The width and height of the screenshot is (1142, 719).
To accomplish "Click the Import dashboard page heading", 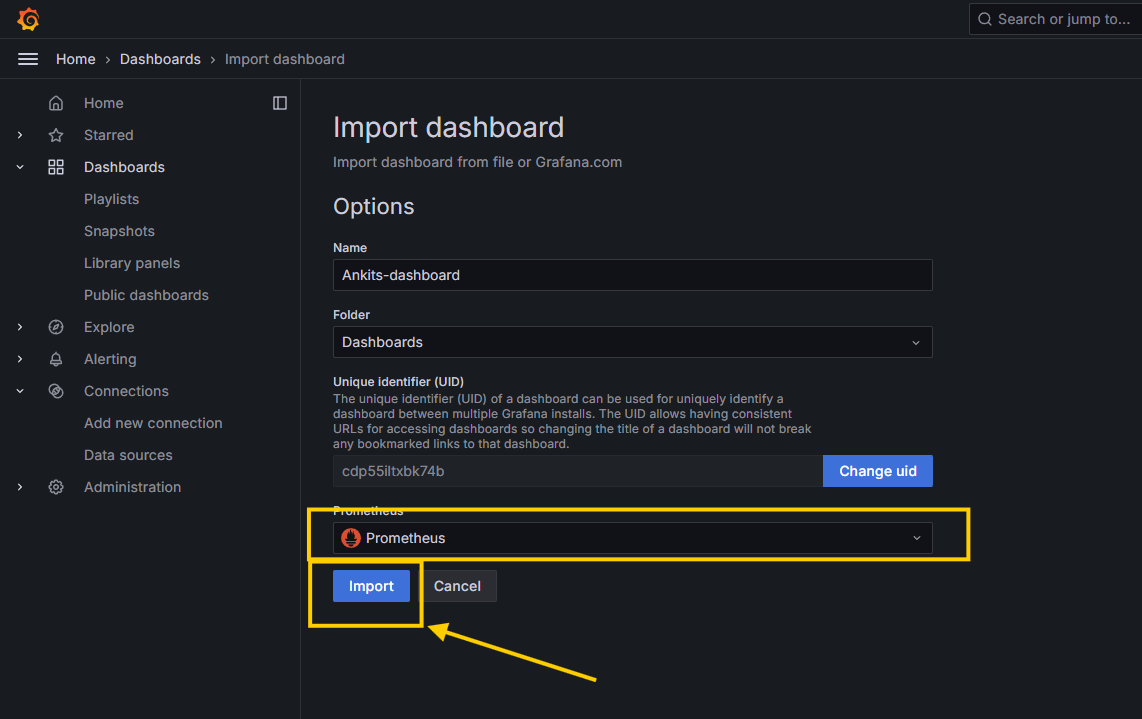I will (449, 127).
